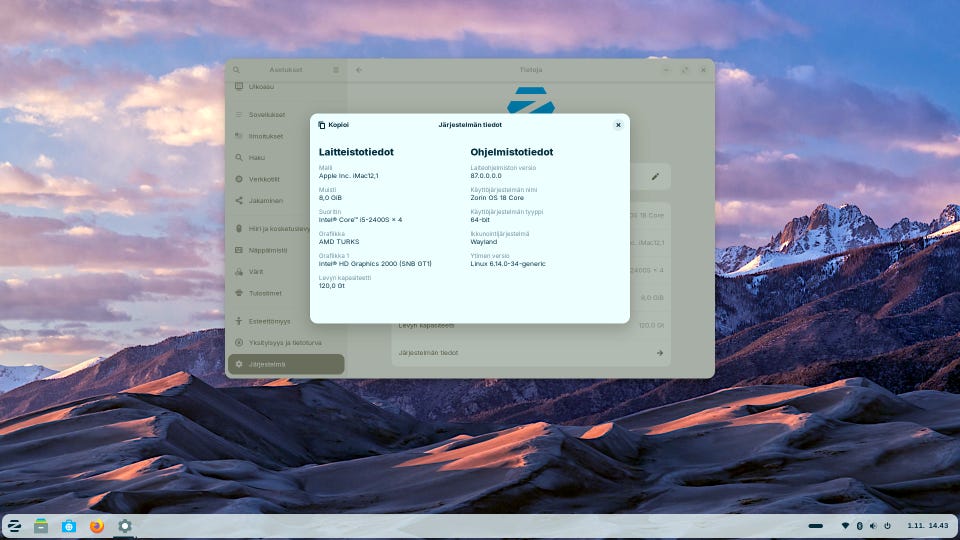Click pencil icon to edit device name

(x=655, y=177)
